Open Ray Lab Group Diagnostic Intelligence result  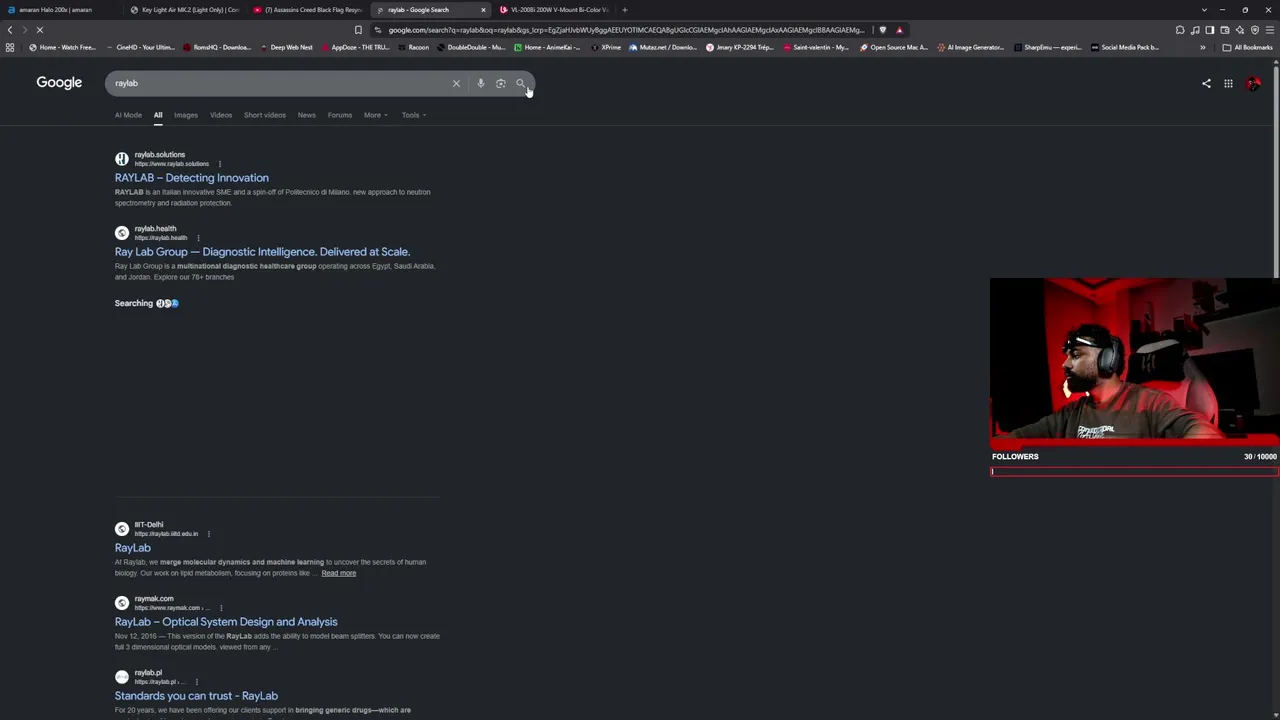(x=262, y=252)
